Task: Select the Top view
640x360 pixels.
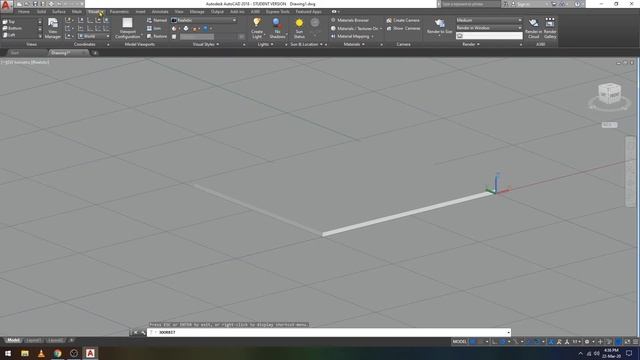Action: coord(9,21)
